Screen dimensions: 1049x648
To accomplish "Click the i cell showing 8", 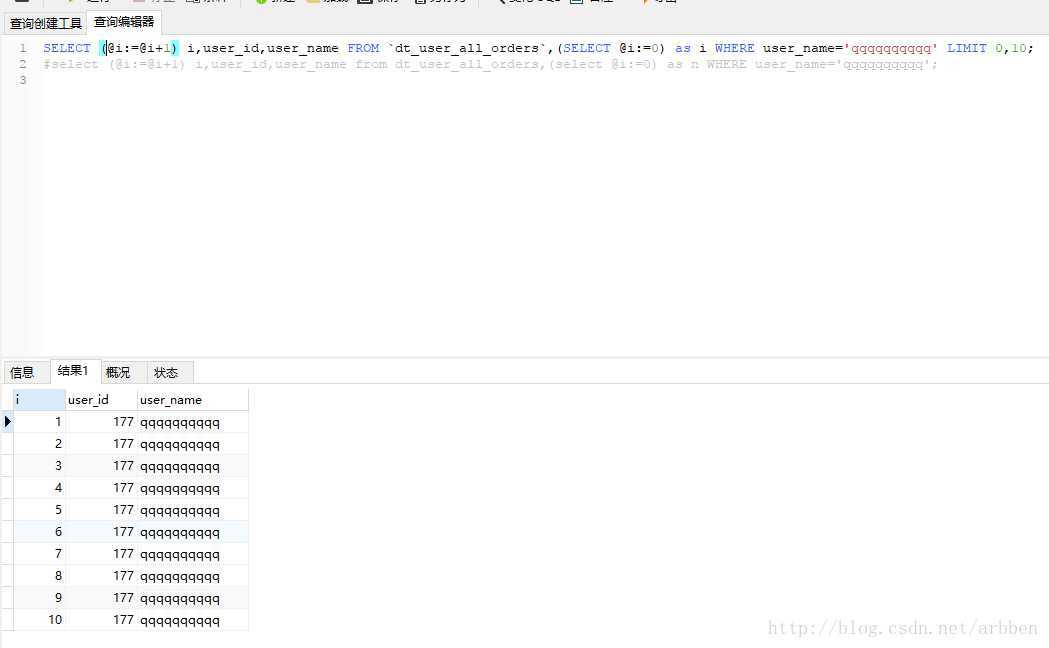I will click(x=39, y=576).
